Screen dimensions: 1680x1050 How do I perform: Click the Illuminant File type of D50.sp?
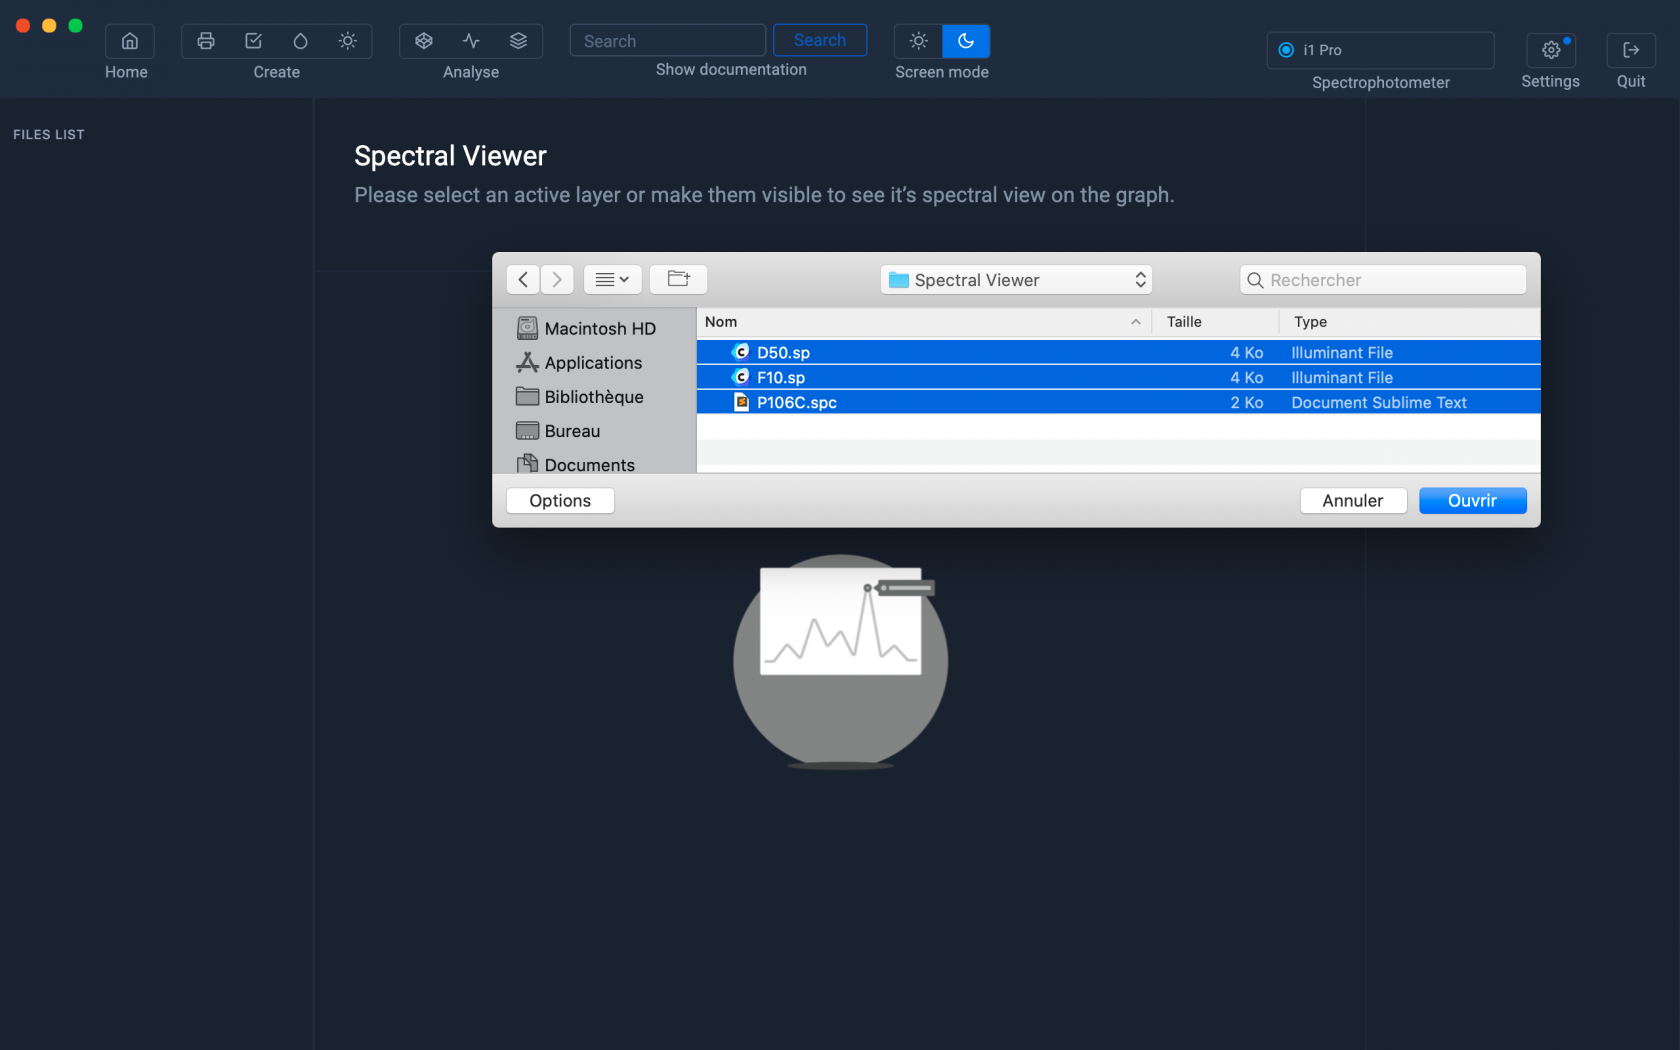(x=1342, y=352)
